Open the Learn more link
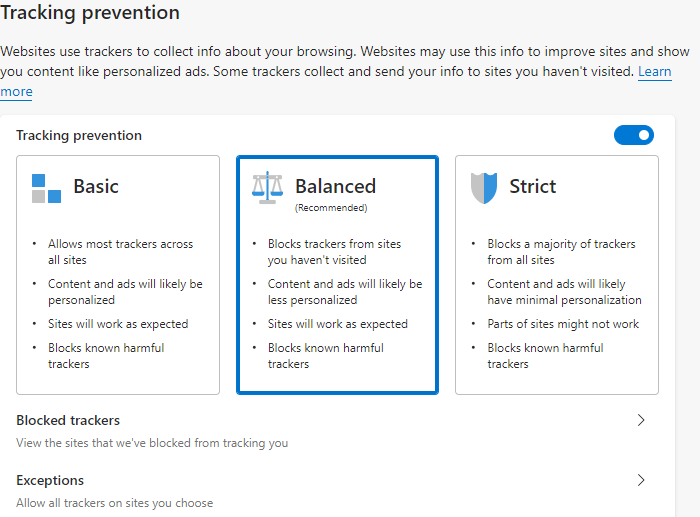This screenshot has height=517, width=700. click(x=654, y=72)
